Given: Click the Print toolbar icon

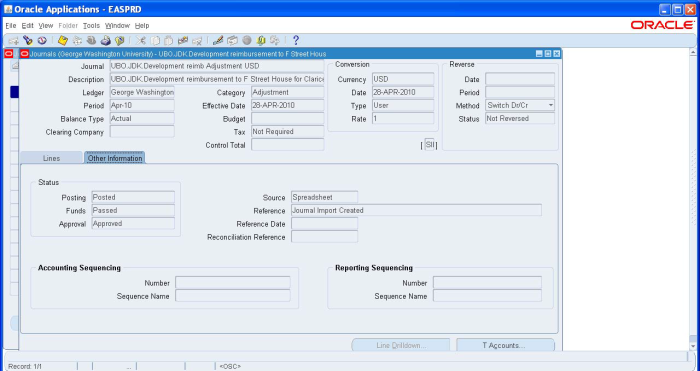Looking at the screenshot, I should point(105,41).
